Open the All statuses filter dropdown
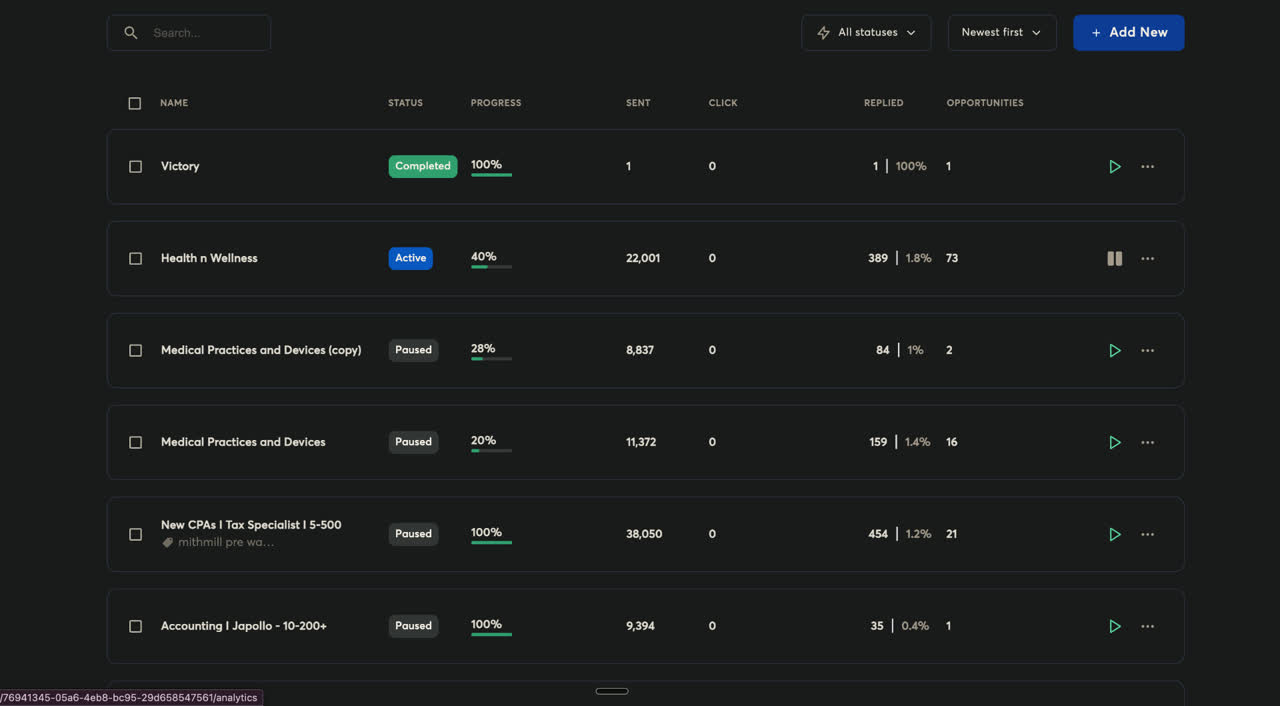The height and width of the screenshot is (706, 1280). (x=866, y=32)
